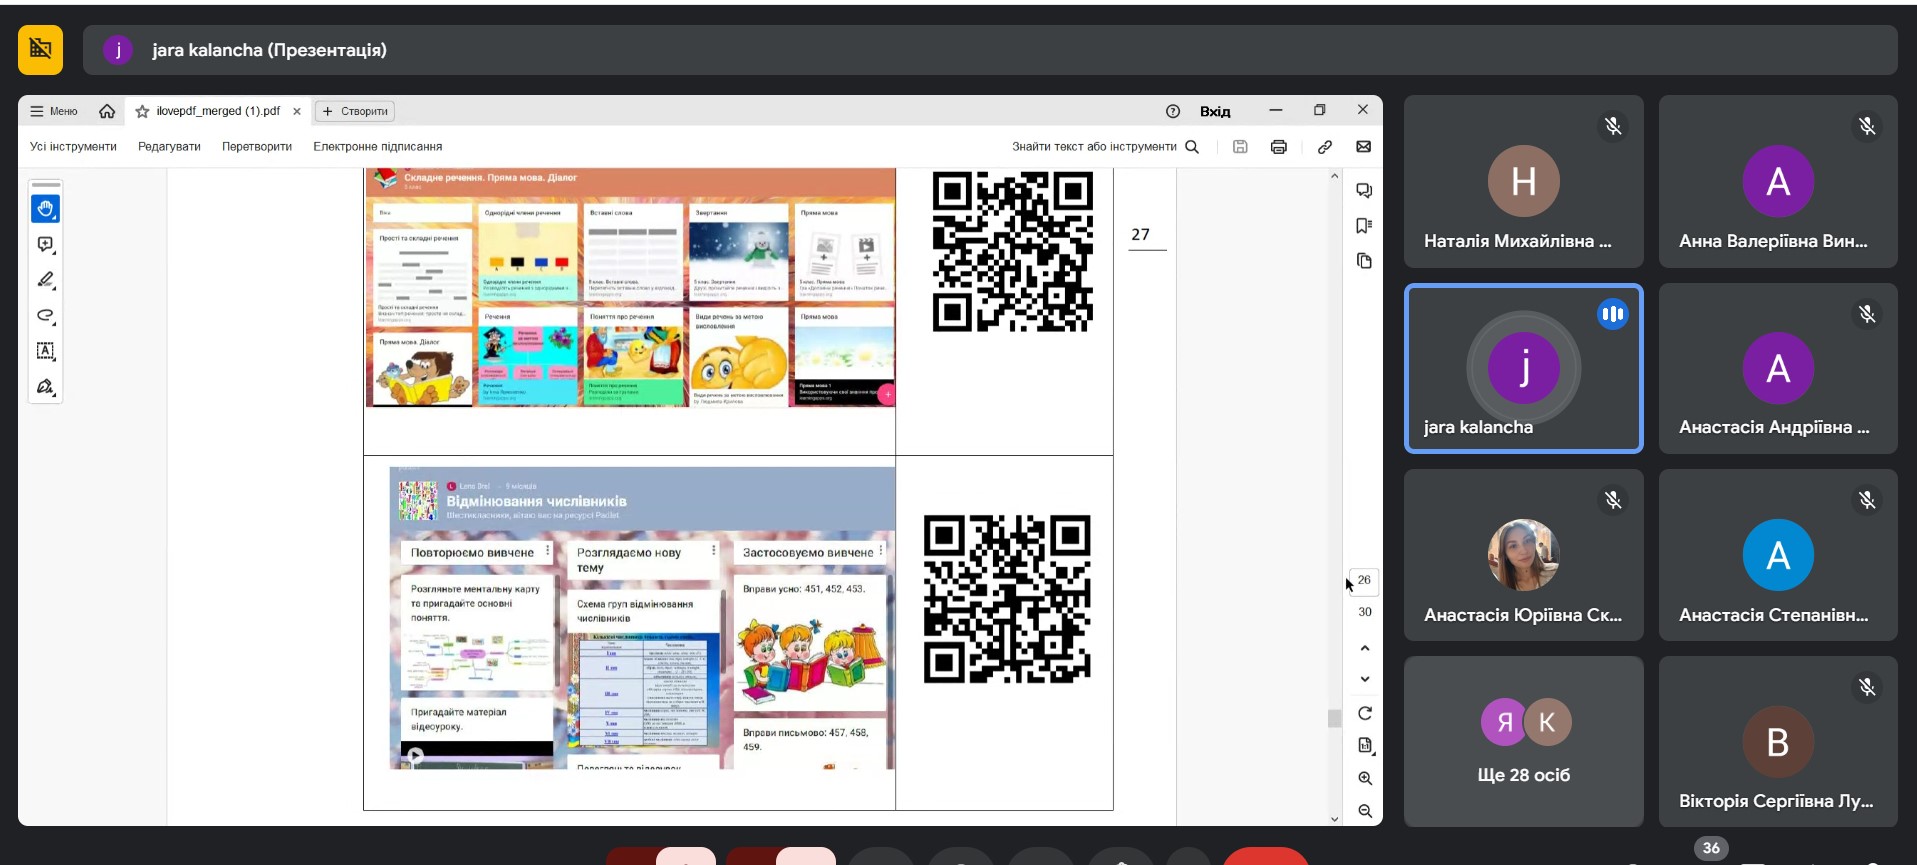Click the current page number 26 field
This screenshot has height=865, width=1917.
click(1364, 580)
